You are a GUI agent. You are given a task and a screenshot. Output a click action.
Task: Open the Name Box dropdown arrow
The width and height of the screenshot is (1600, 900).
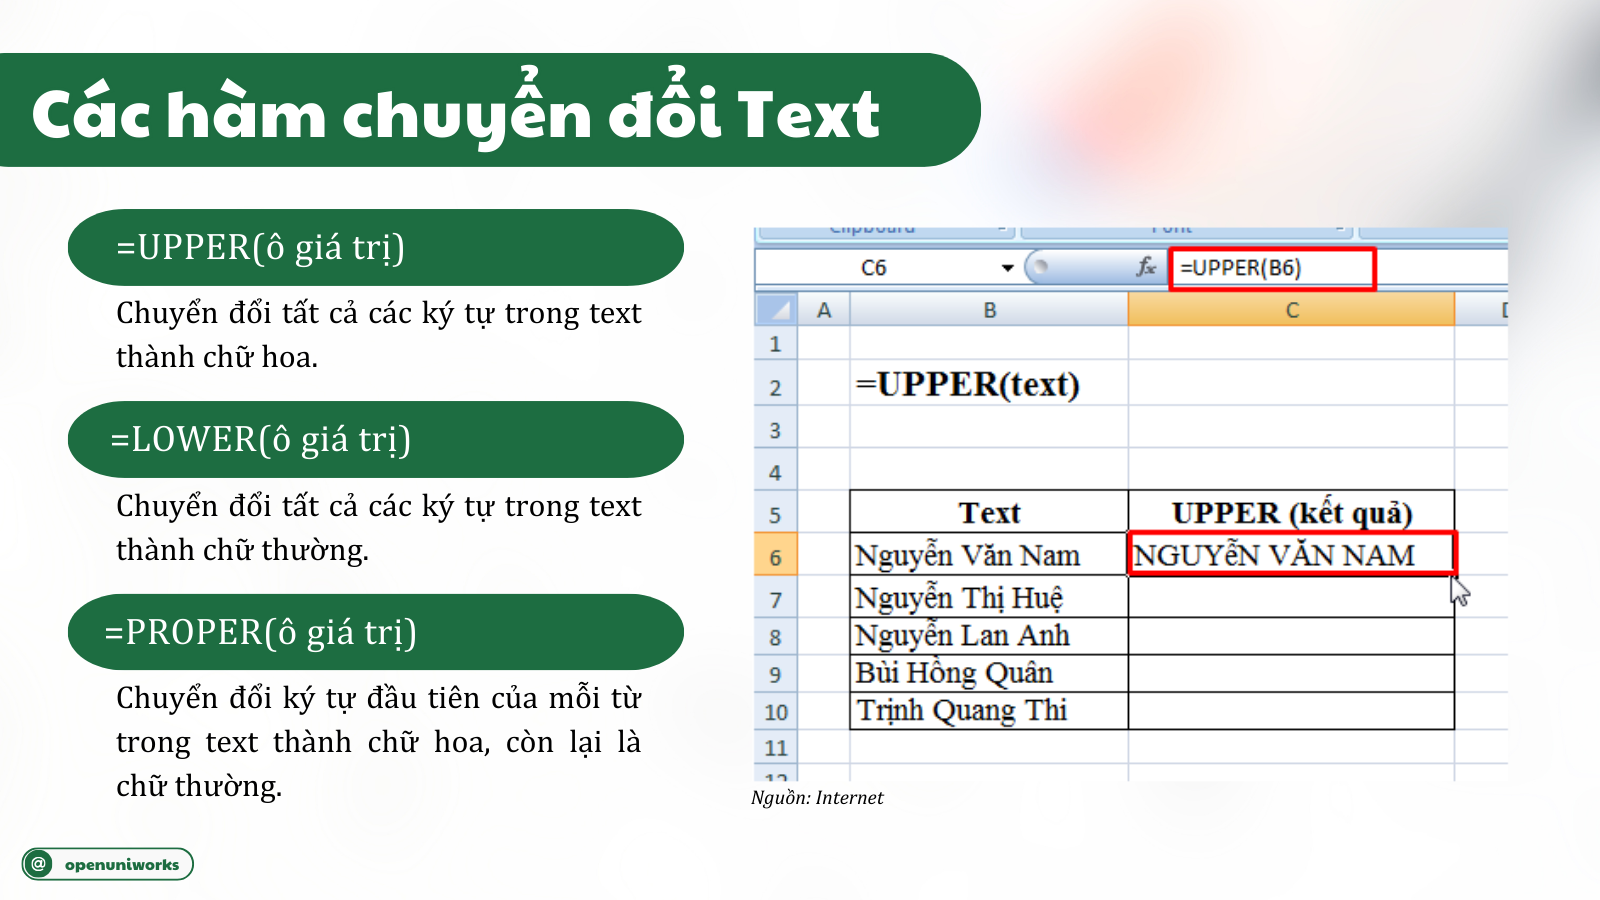(x=1007, y=268)
